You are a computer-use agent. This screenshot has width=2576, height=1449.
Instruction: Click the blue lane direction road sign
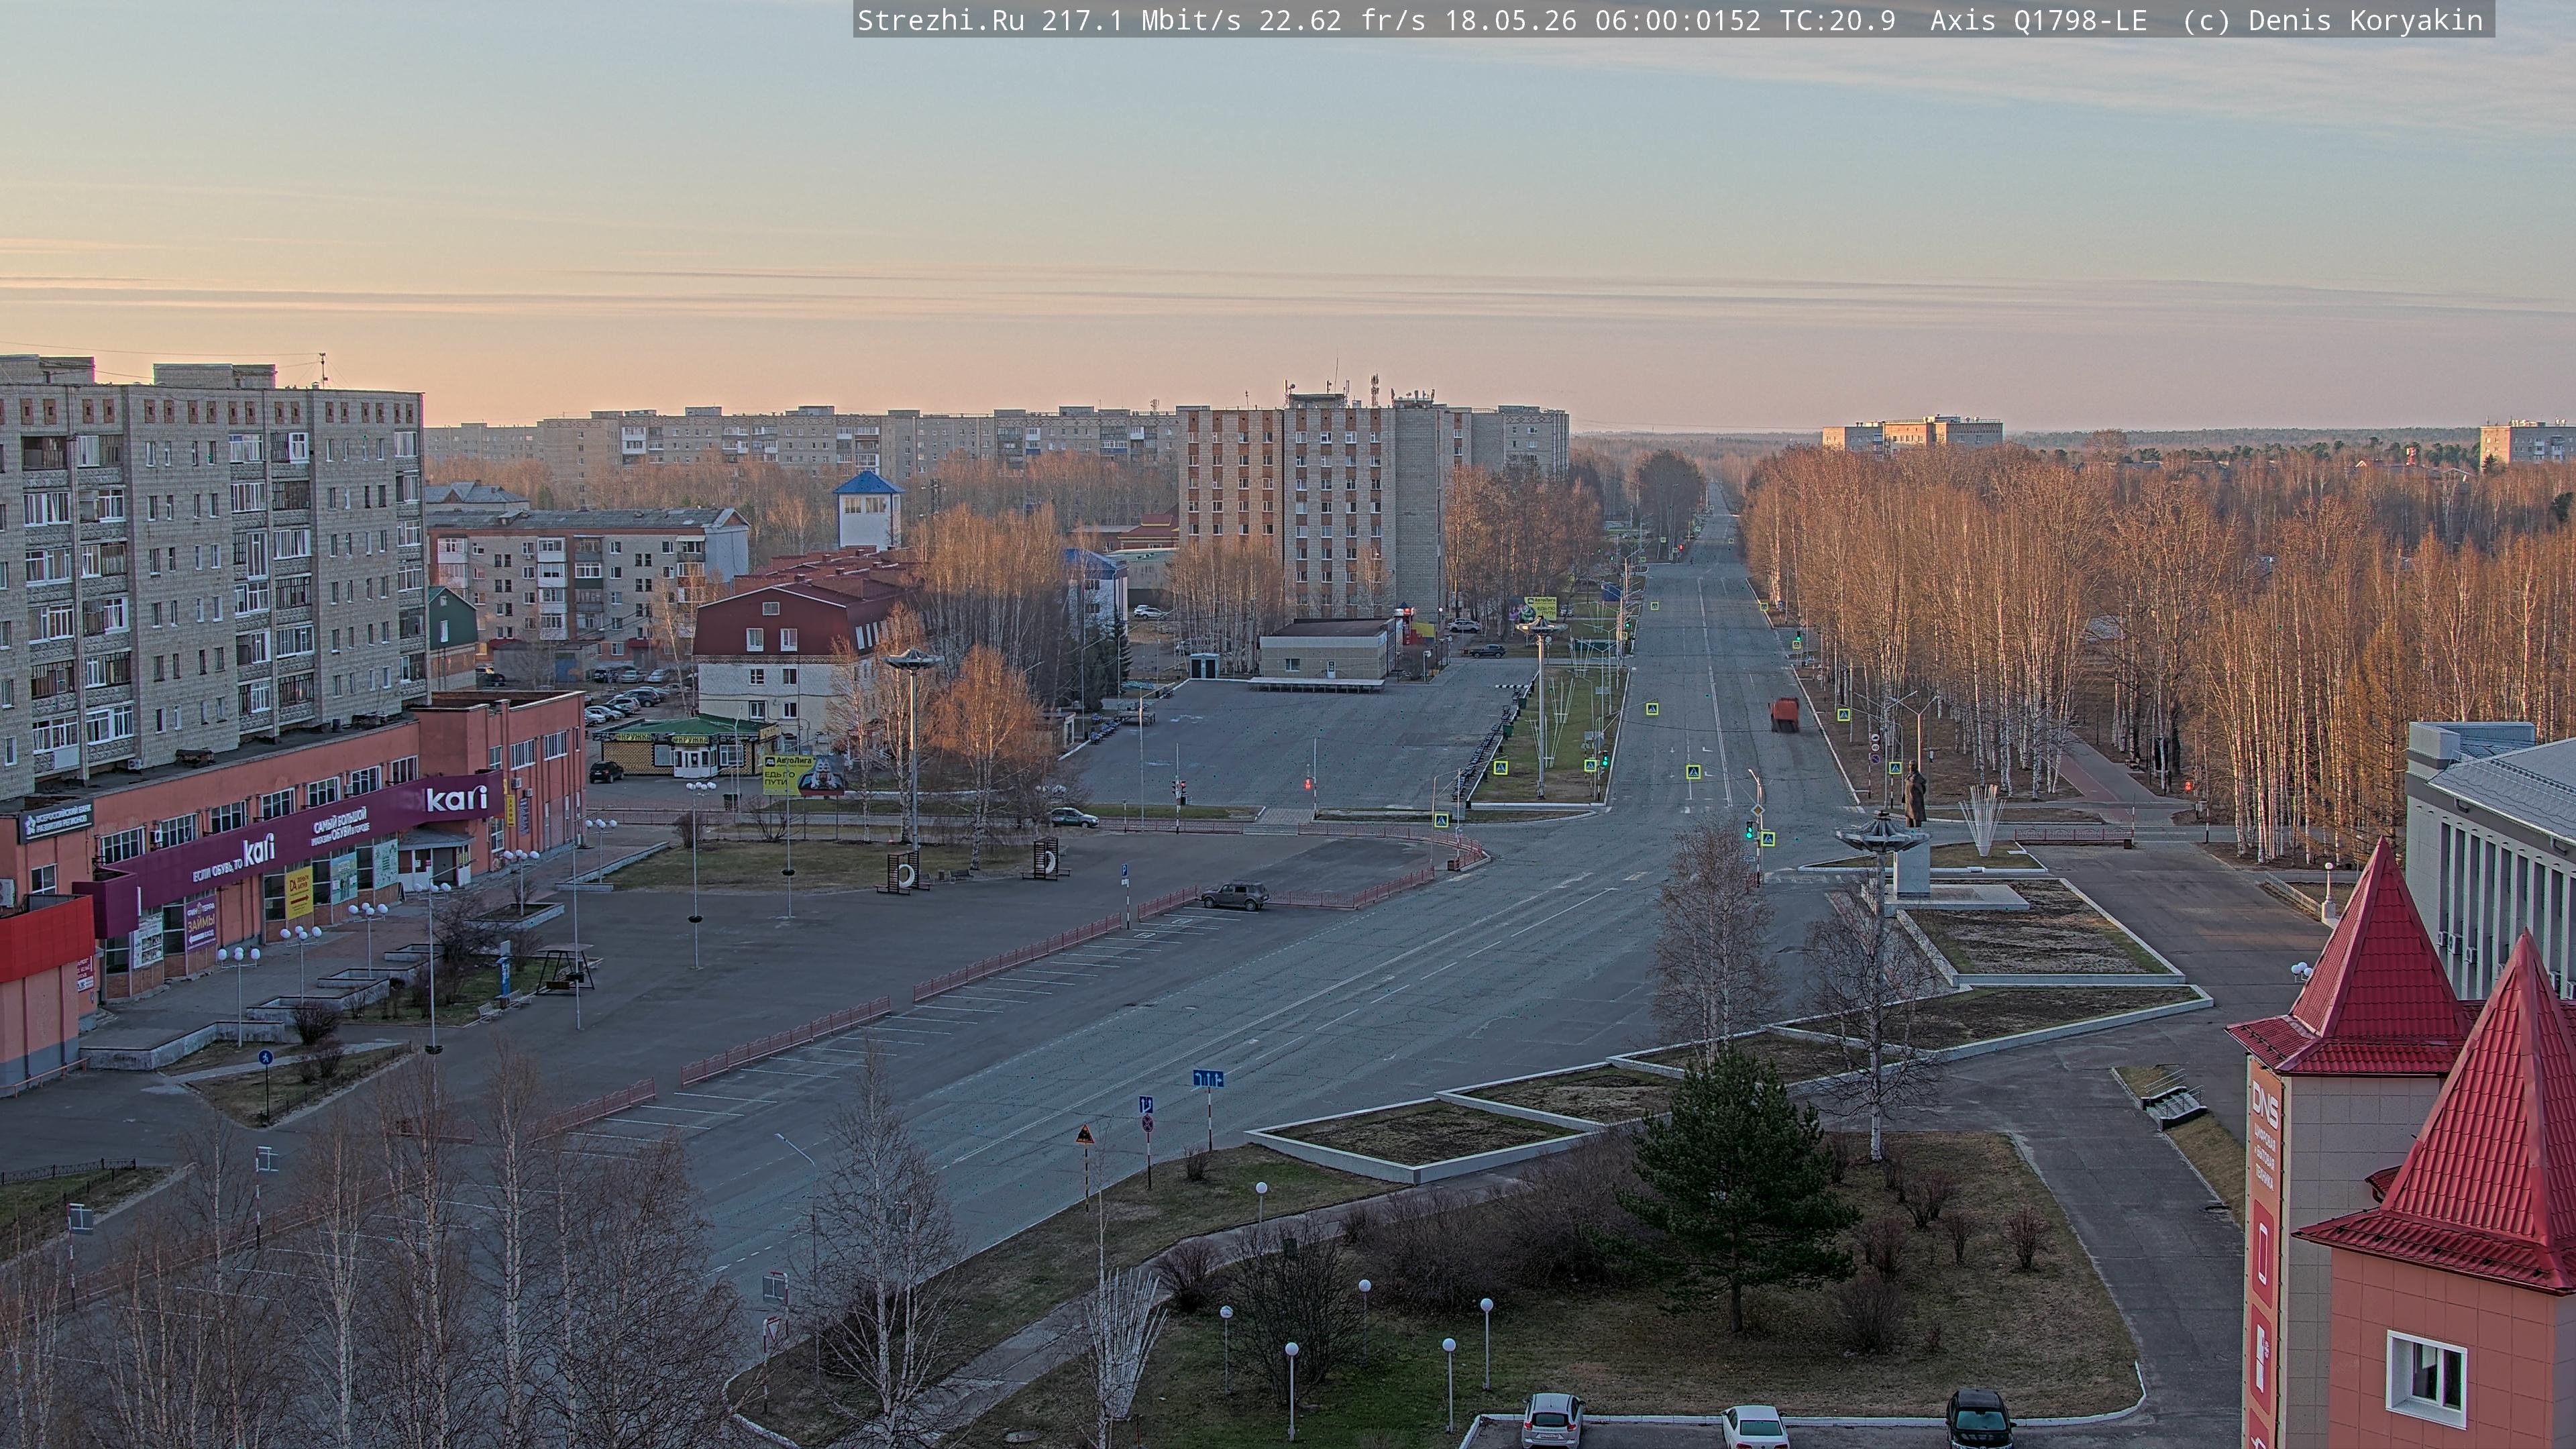[x=1208, y=1078]
